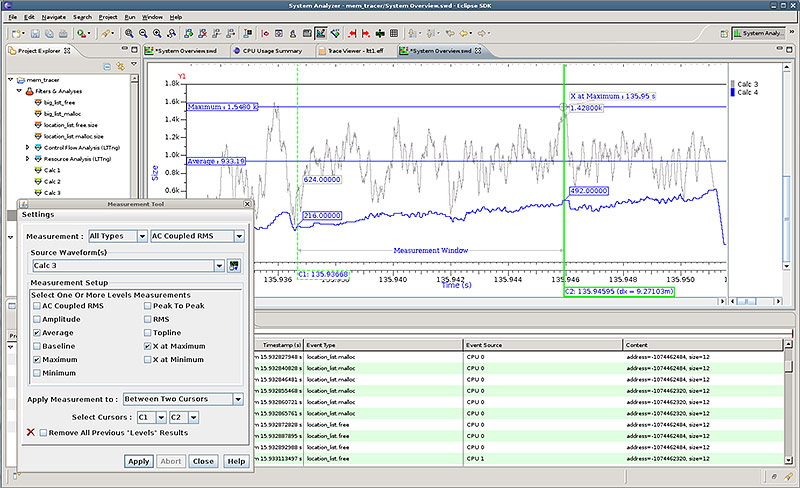Click the pressed graph view toolbar icon
The width and height of the screenshot is (800, 488).
pos(320,34)
